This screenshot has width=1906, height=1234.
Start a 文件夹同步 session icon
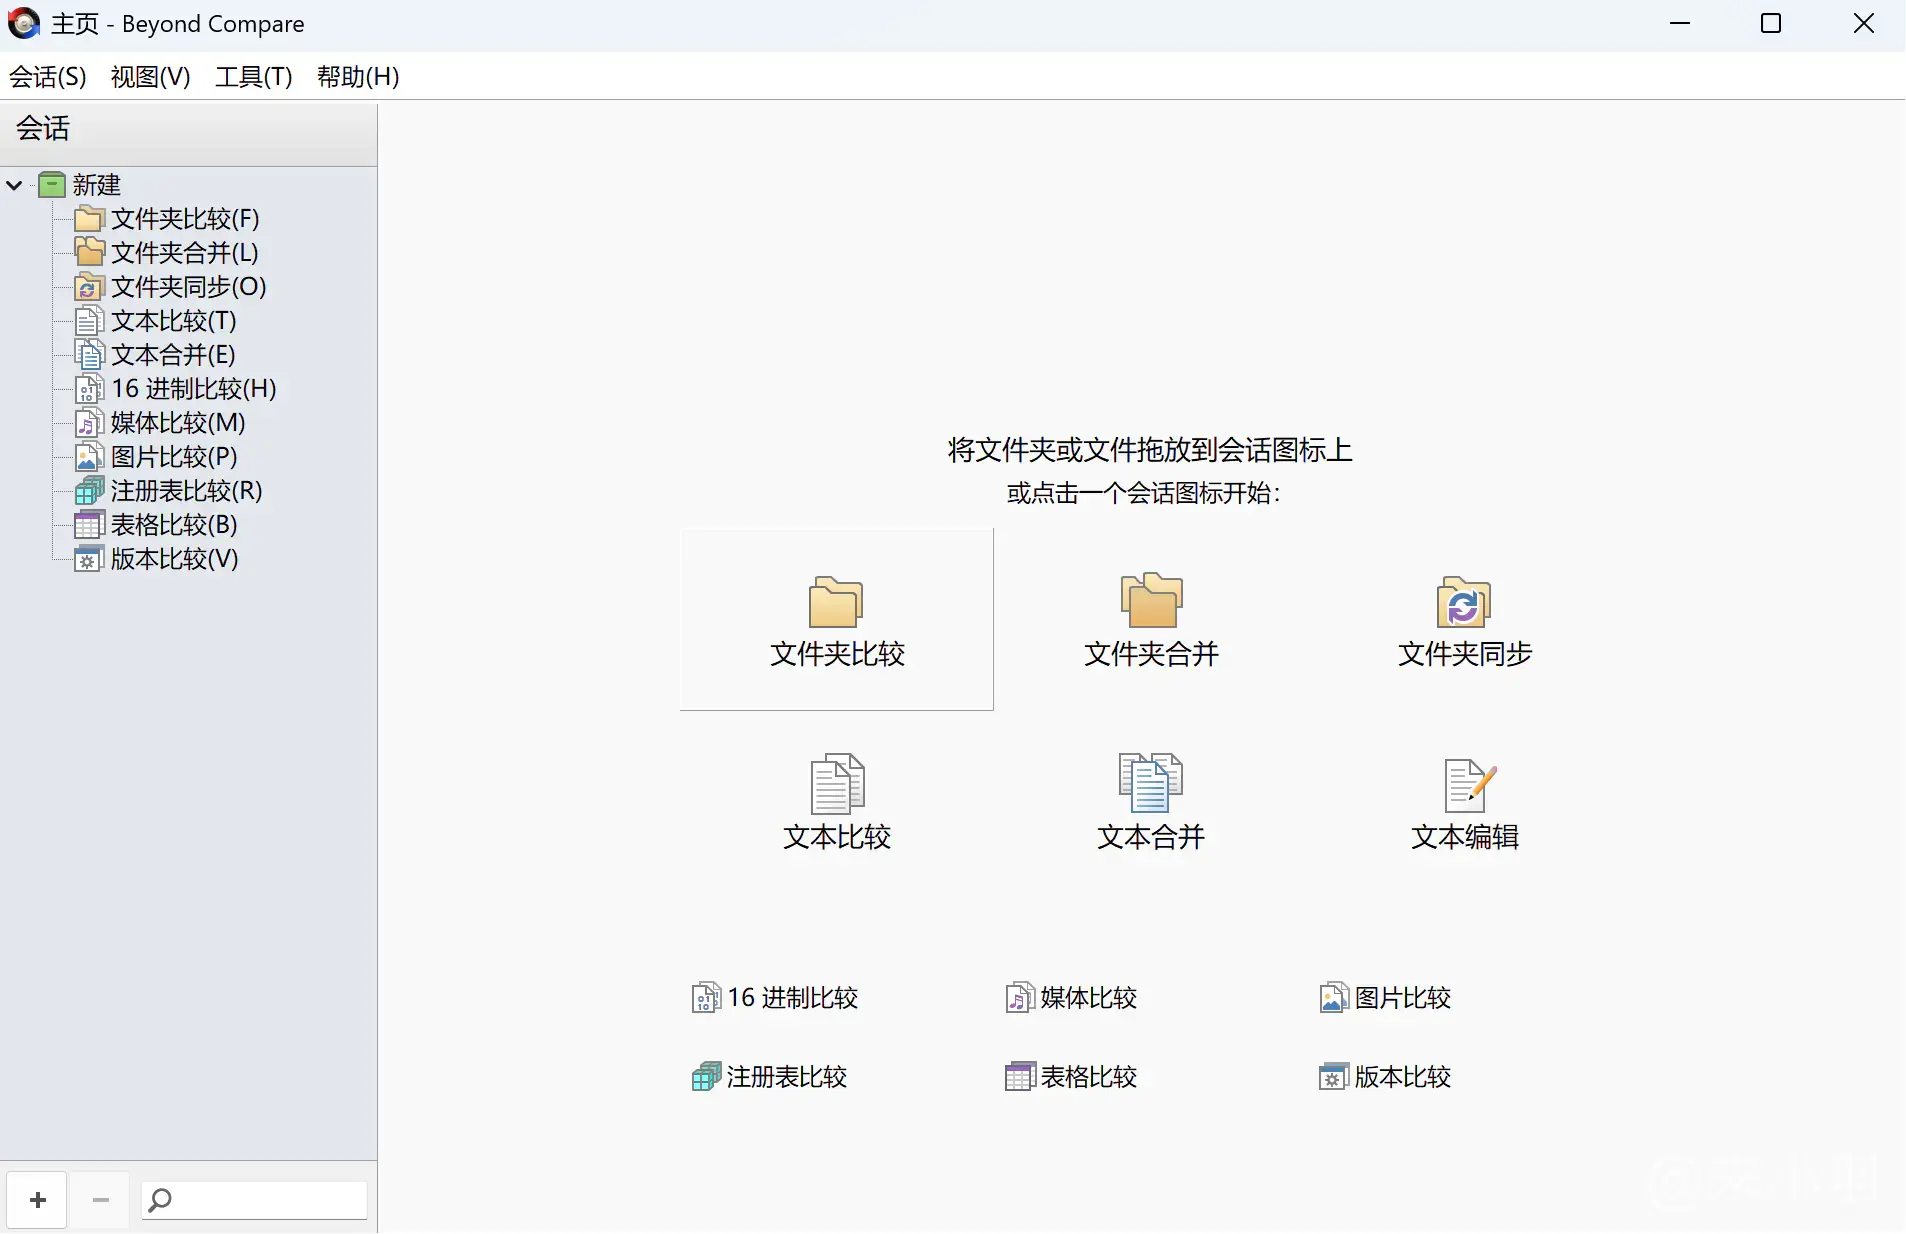pos(1464,620)
